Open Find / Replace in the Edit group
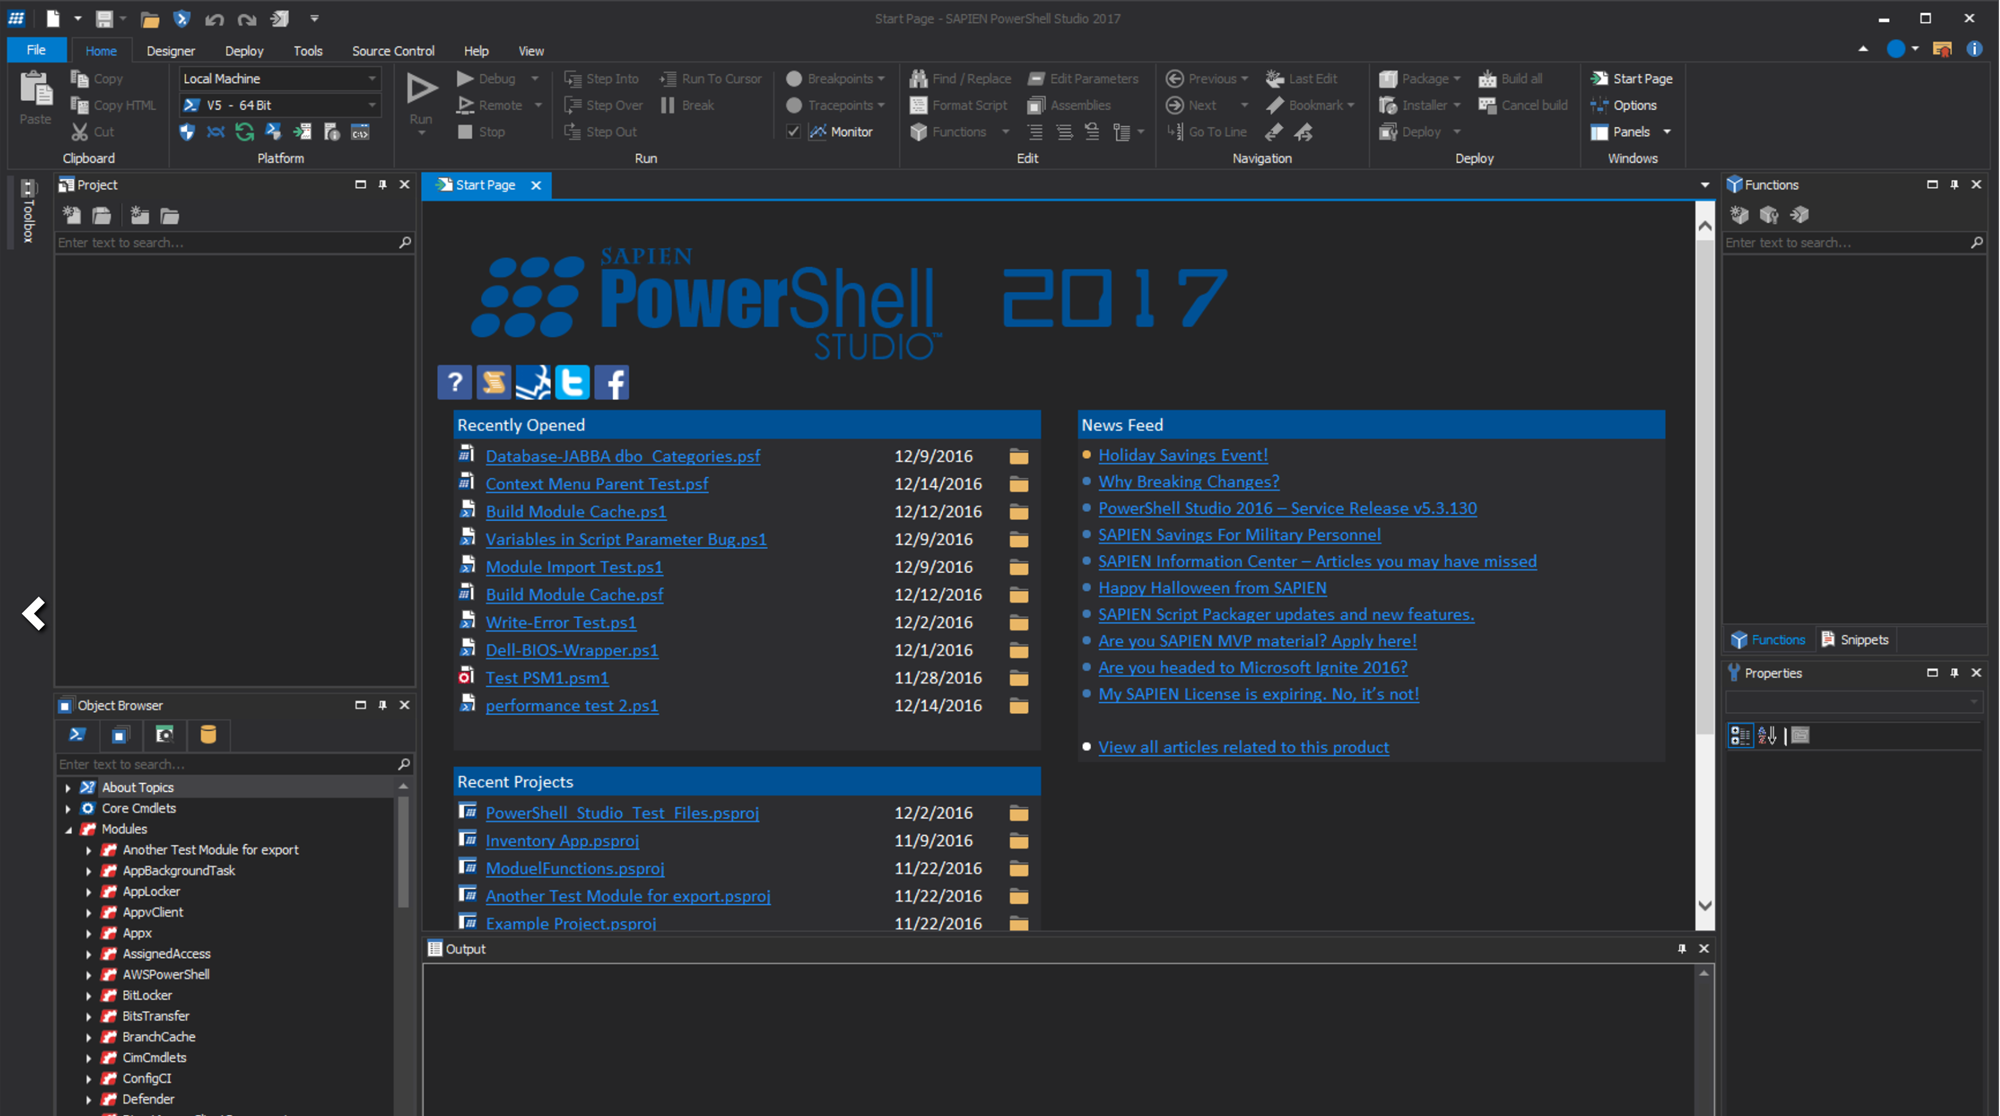2000x1116 pixels. 959,78
